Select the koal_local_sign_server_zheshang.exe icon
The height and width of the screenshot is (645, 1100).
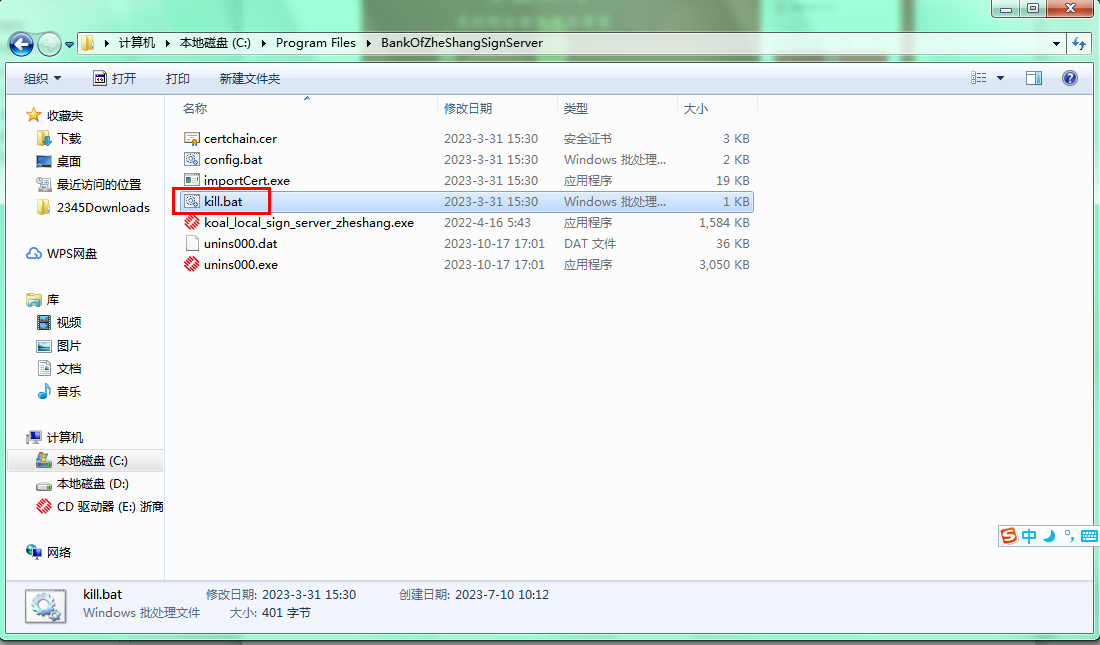pyautogui.click(x=192, y=222)
